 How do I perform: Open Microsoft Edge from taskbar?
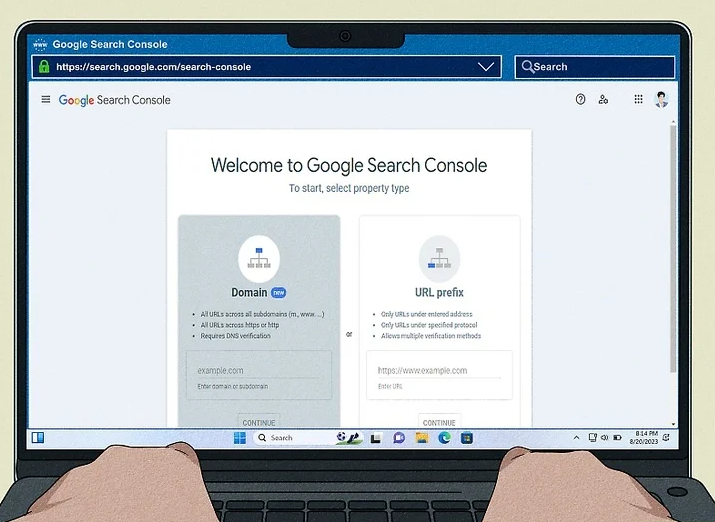click(444, 438)
